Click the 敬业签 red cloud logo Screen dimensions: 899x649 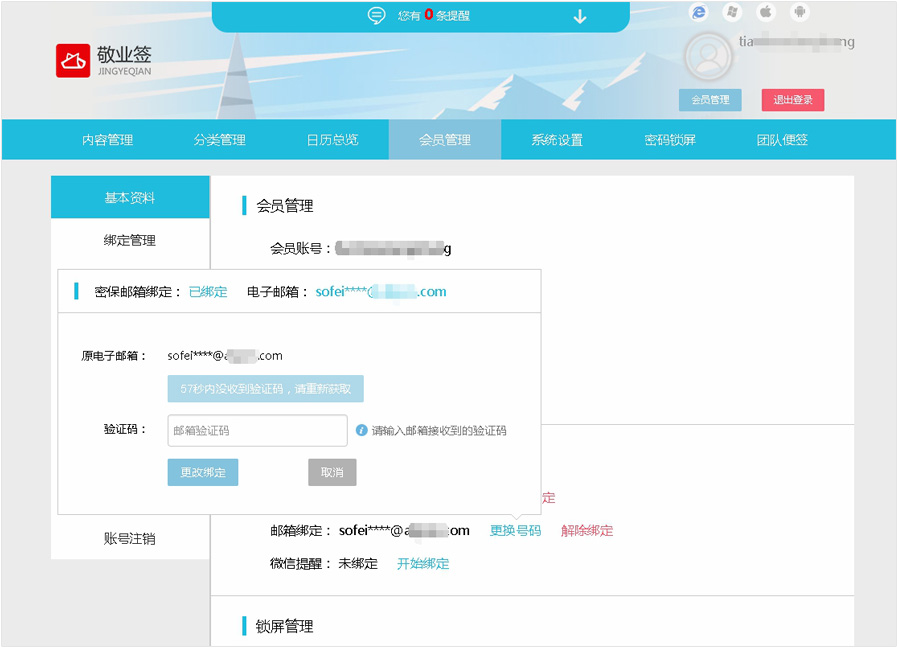[x=73, y=60]
